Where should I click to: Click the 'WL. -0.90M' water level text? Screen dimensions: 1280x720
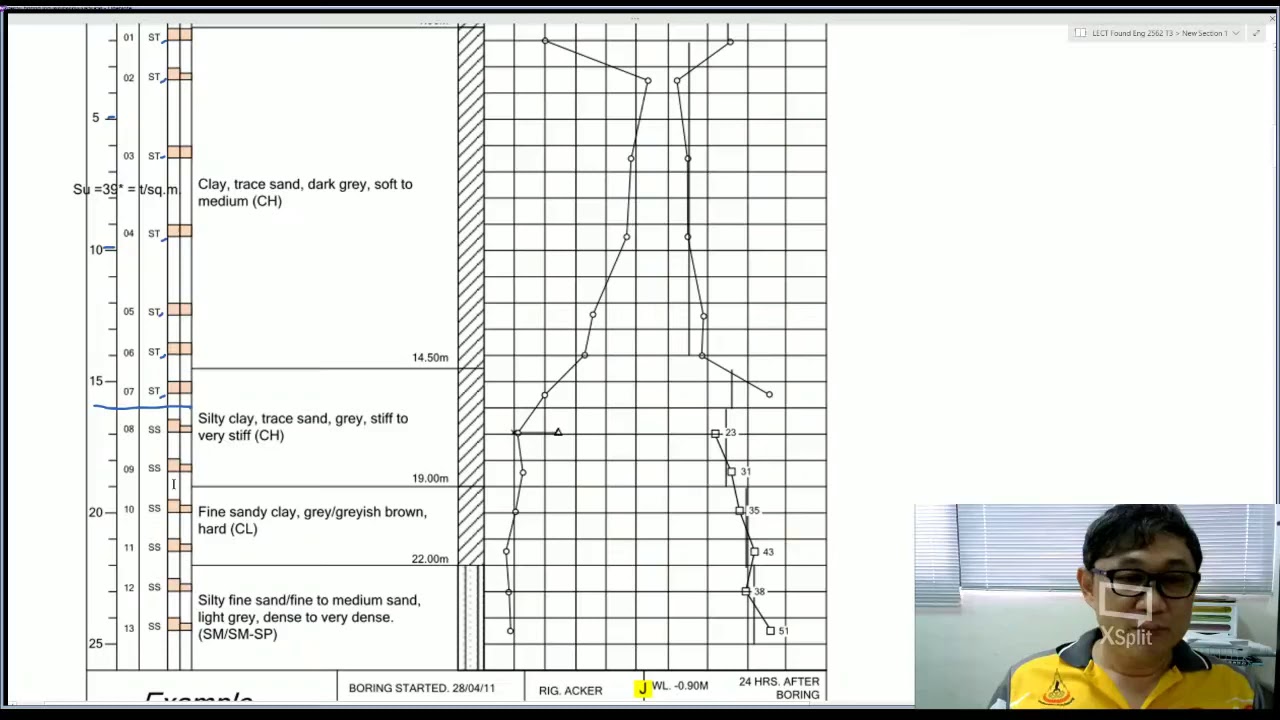pos(680,686)
